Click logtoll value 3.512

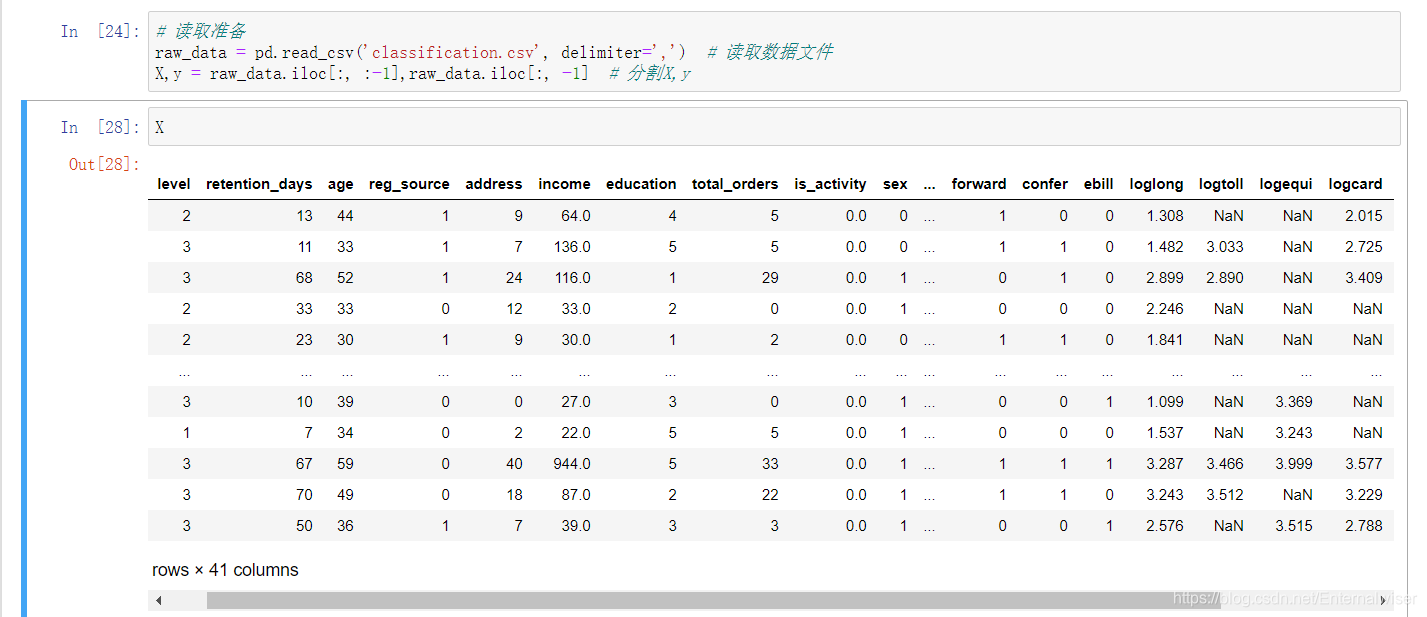pos(1225,495)
